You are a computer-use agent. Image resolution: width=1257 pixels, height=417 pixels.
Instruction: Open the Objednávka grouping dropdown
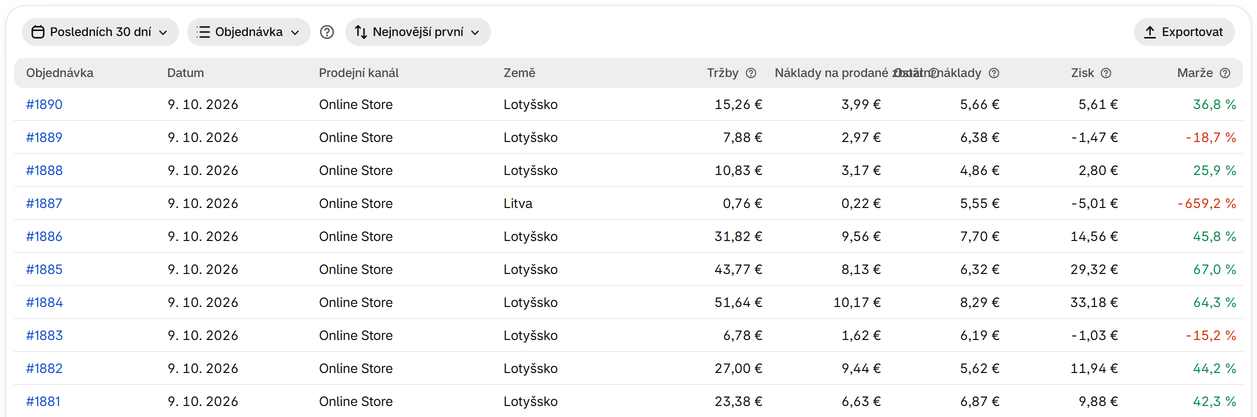tap(248, 32)
